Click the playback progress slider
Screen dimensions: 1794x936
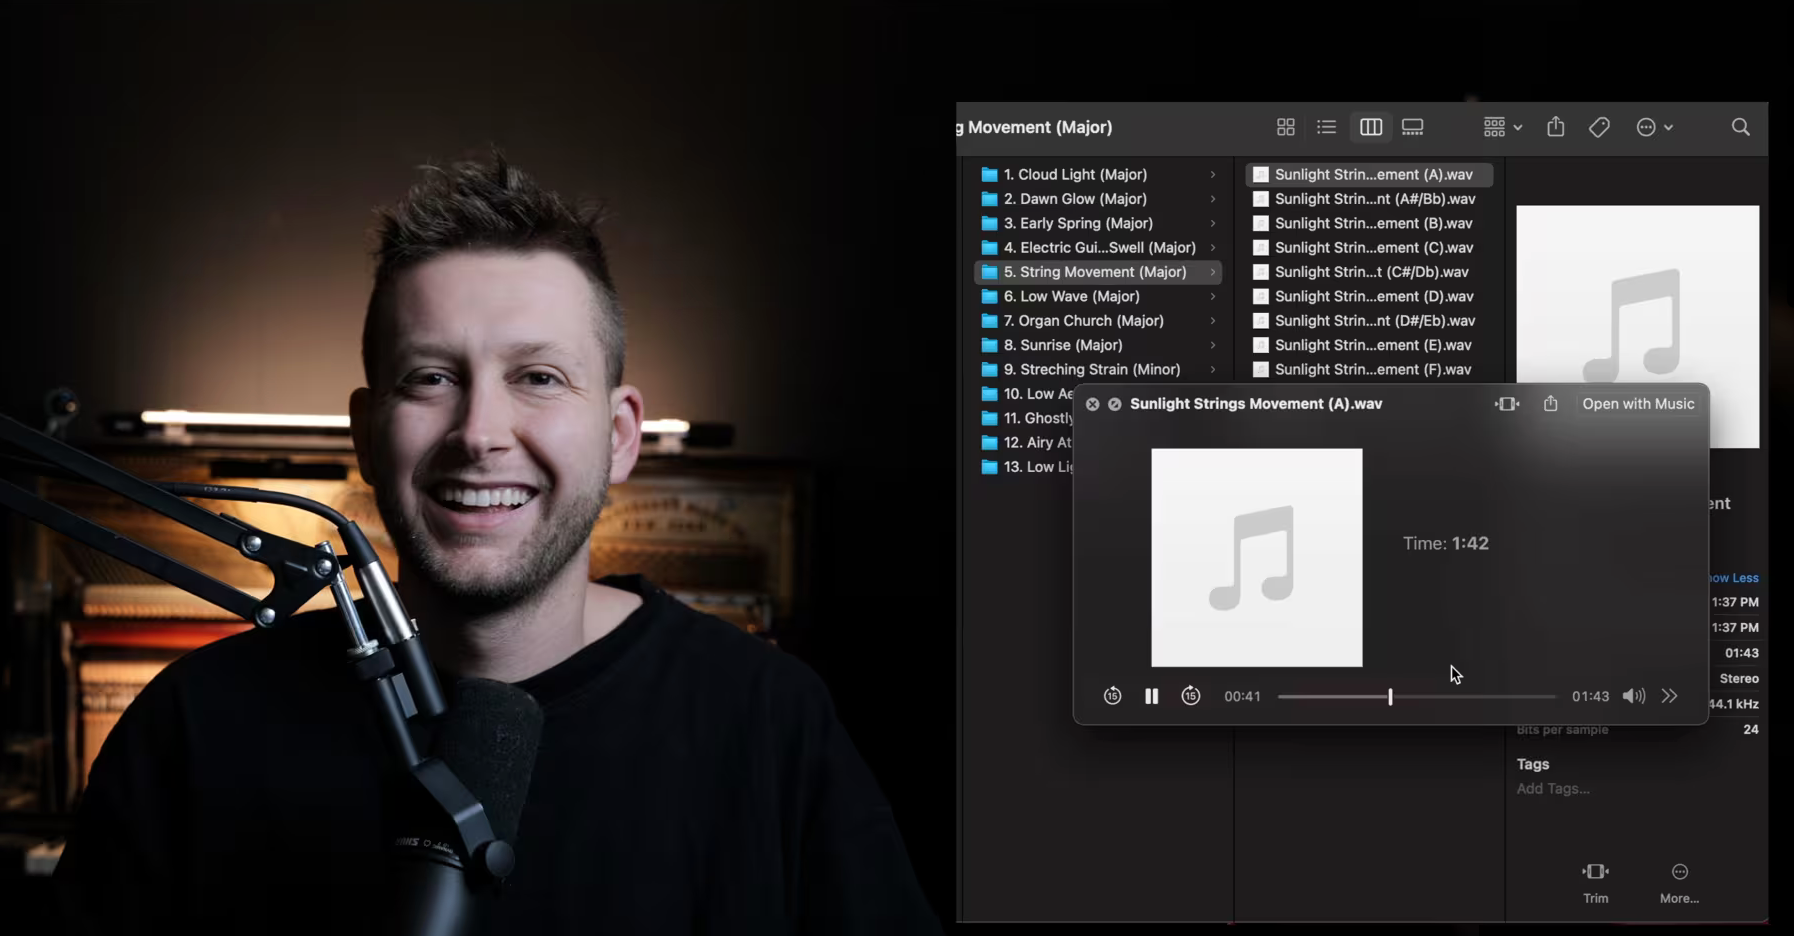point(1417,696)
